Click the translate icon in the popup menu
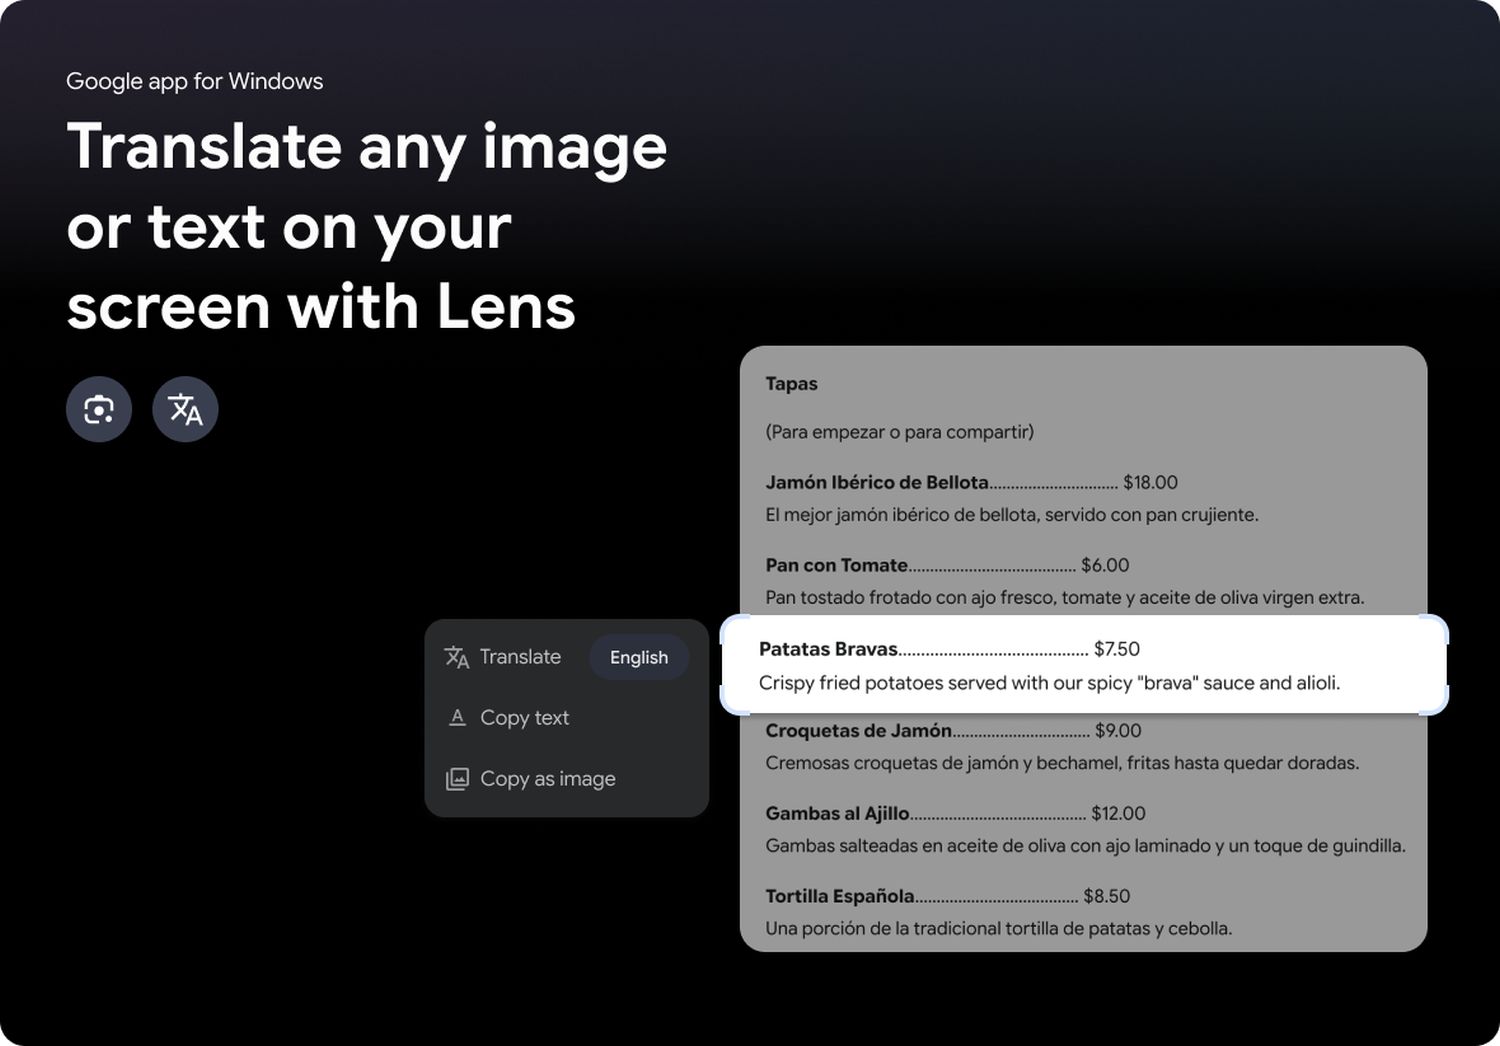The width and height of the screenshot is (1500, 1046). click(x=457, y=657)
